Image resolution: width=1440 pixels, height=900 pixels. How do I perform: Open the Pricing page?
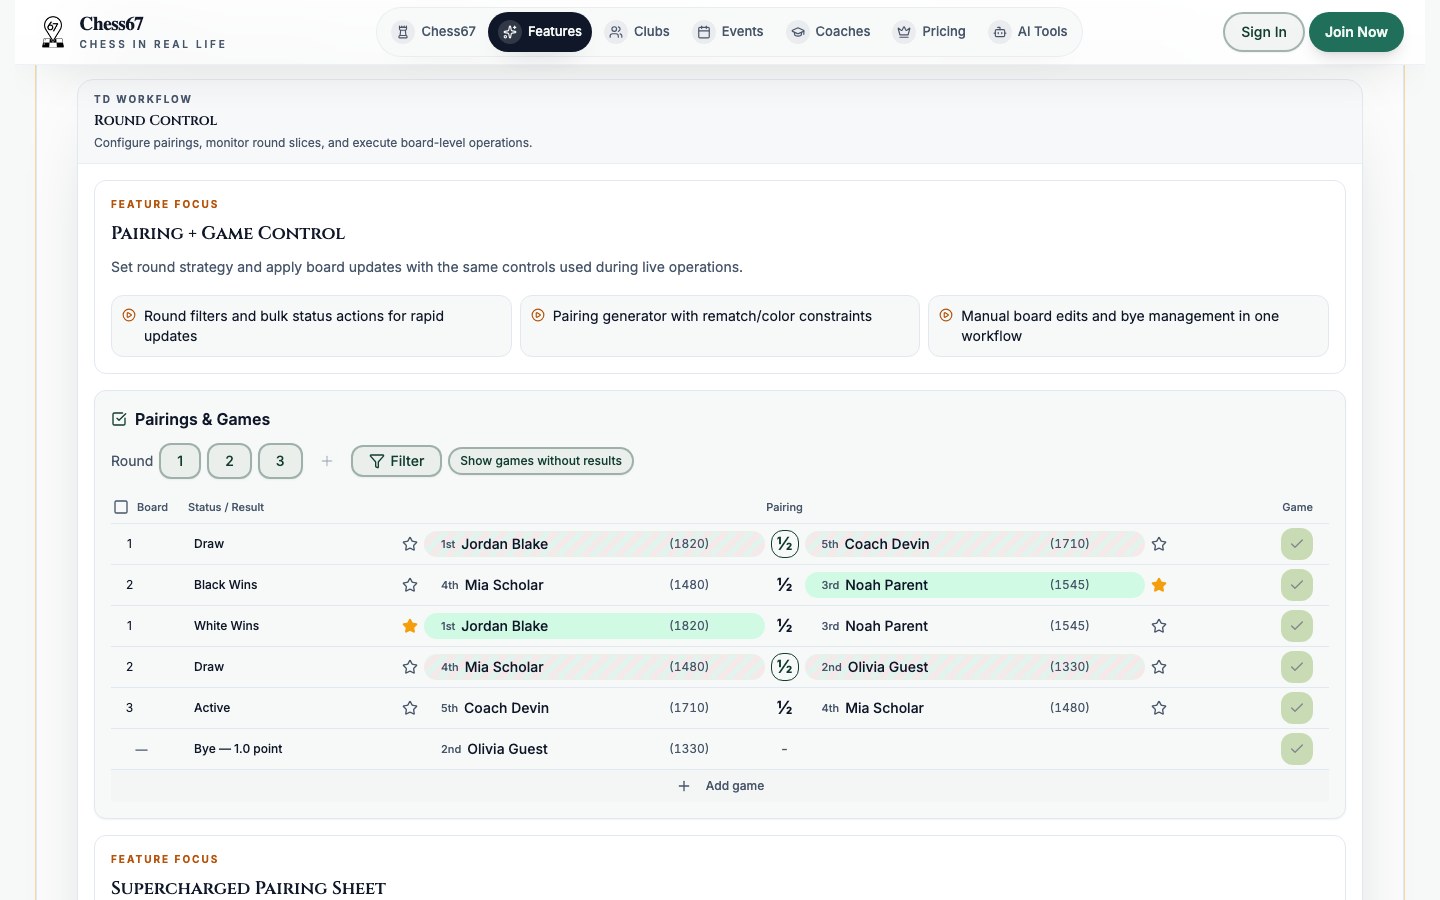point(930,32)
